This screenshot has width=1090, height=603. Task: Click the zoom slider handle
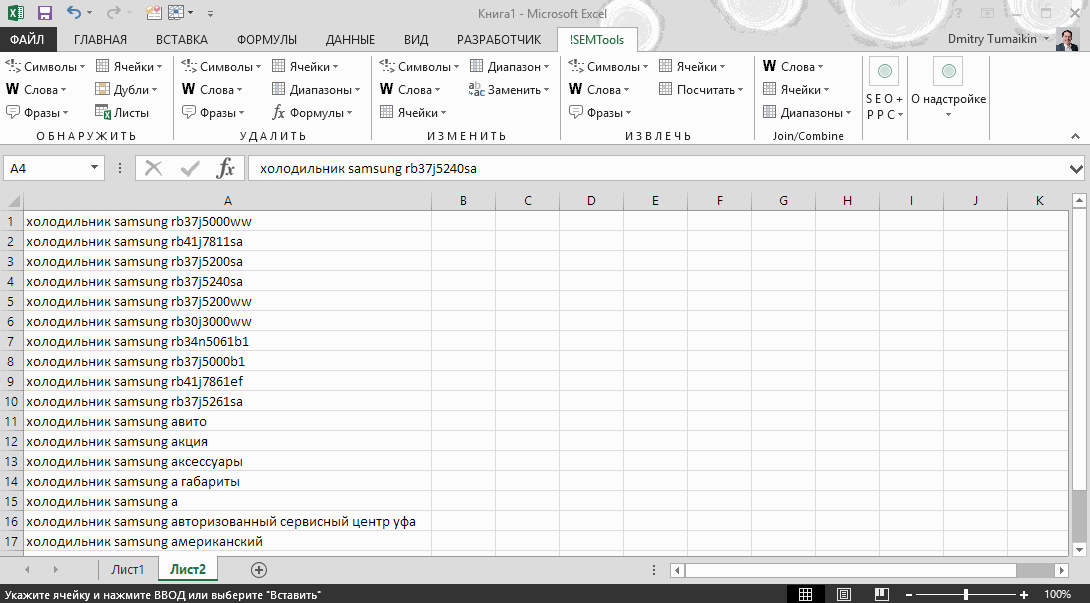click(x=966, y=594)
